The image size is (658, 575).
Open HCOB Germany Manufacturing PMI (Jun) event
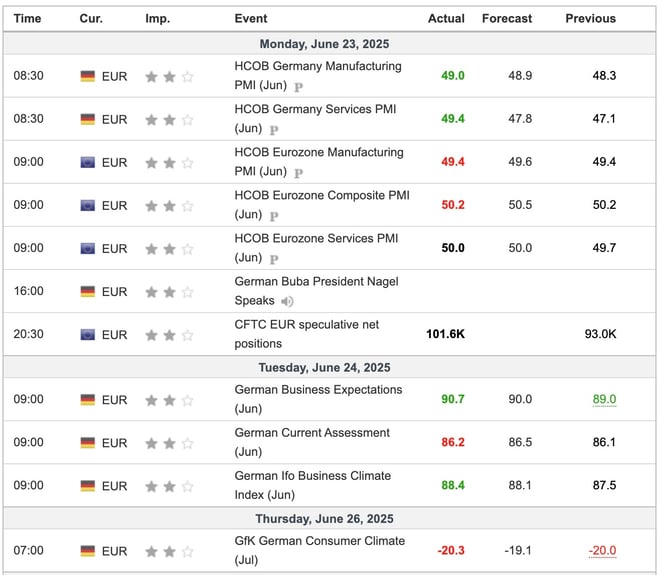[318, 76]
